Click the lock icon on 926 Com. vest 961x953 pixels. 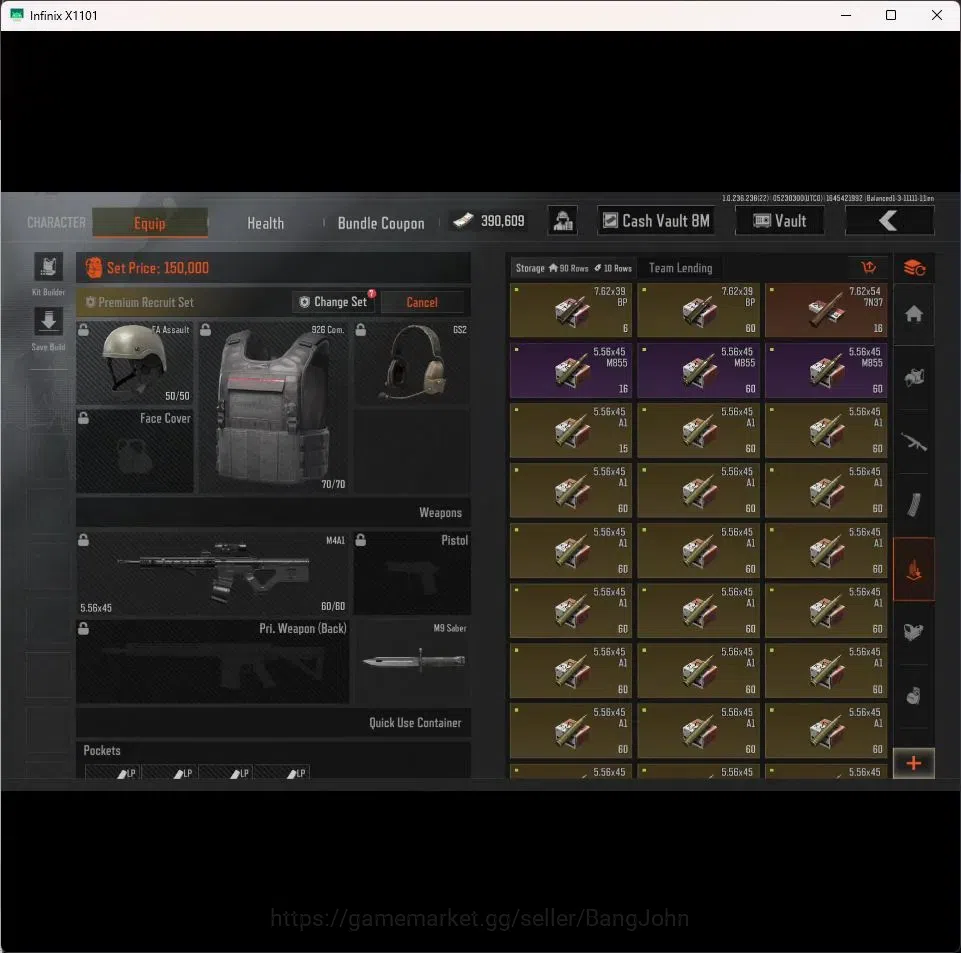[x=206, y=330]
